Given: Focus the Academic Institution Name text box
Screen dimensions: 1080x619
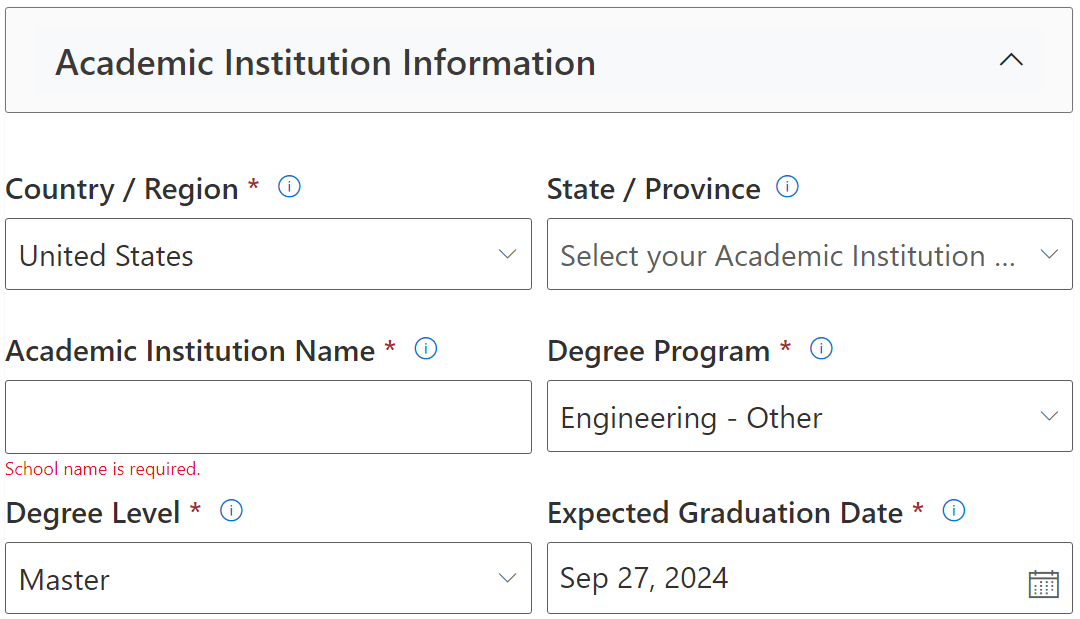Looking at the screenshot, I should click(x=268, y=417).
